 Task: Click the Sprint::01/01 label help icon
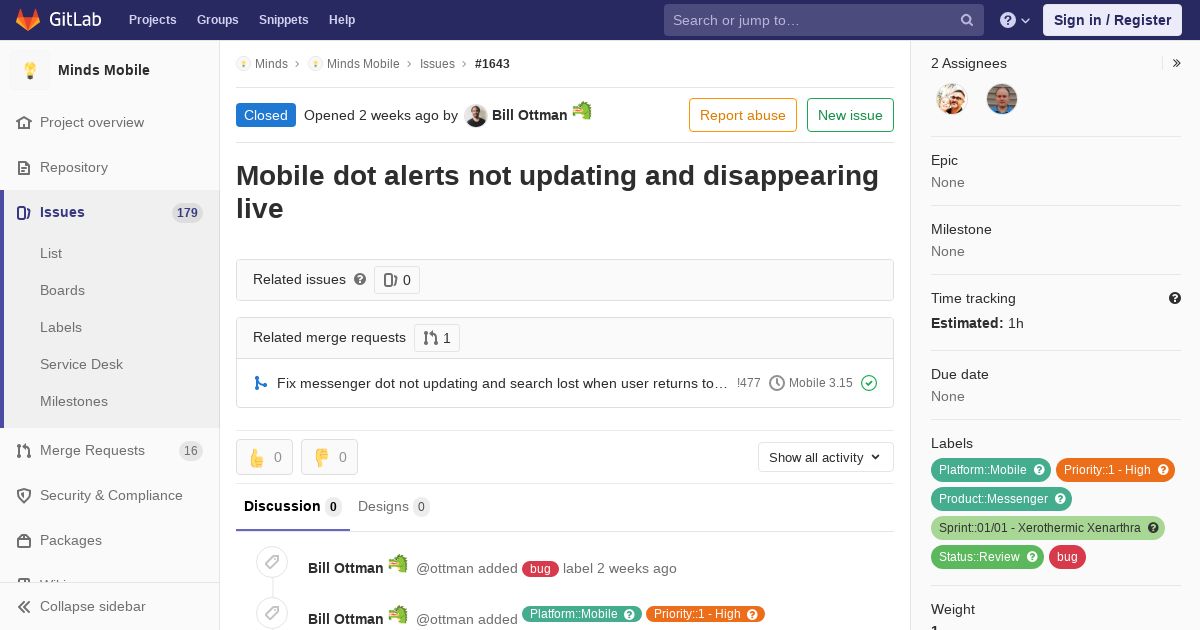click(1153, 528)
